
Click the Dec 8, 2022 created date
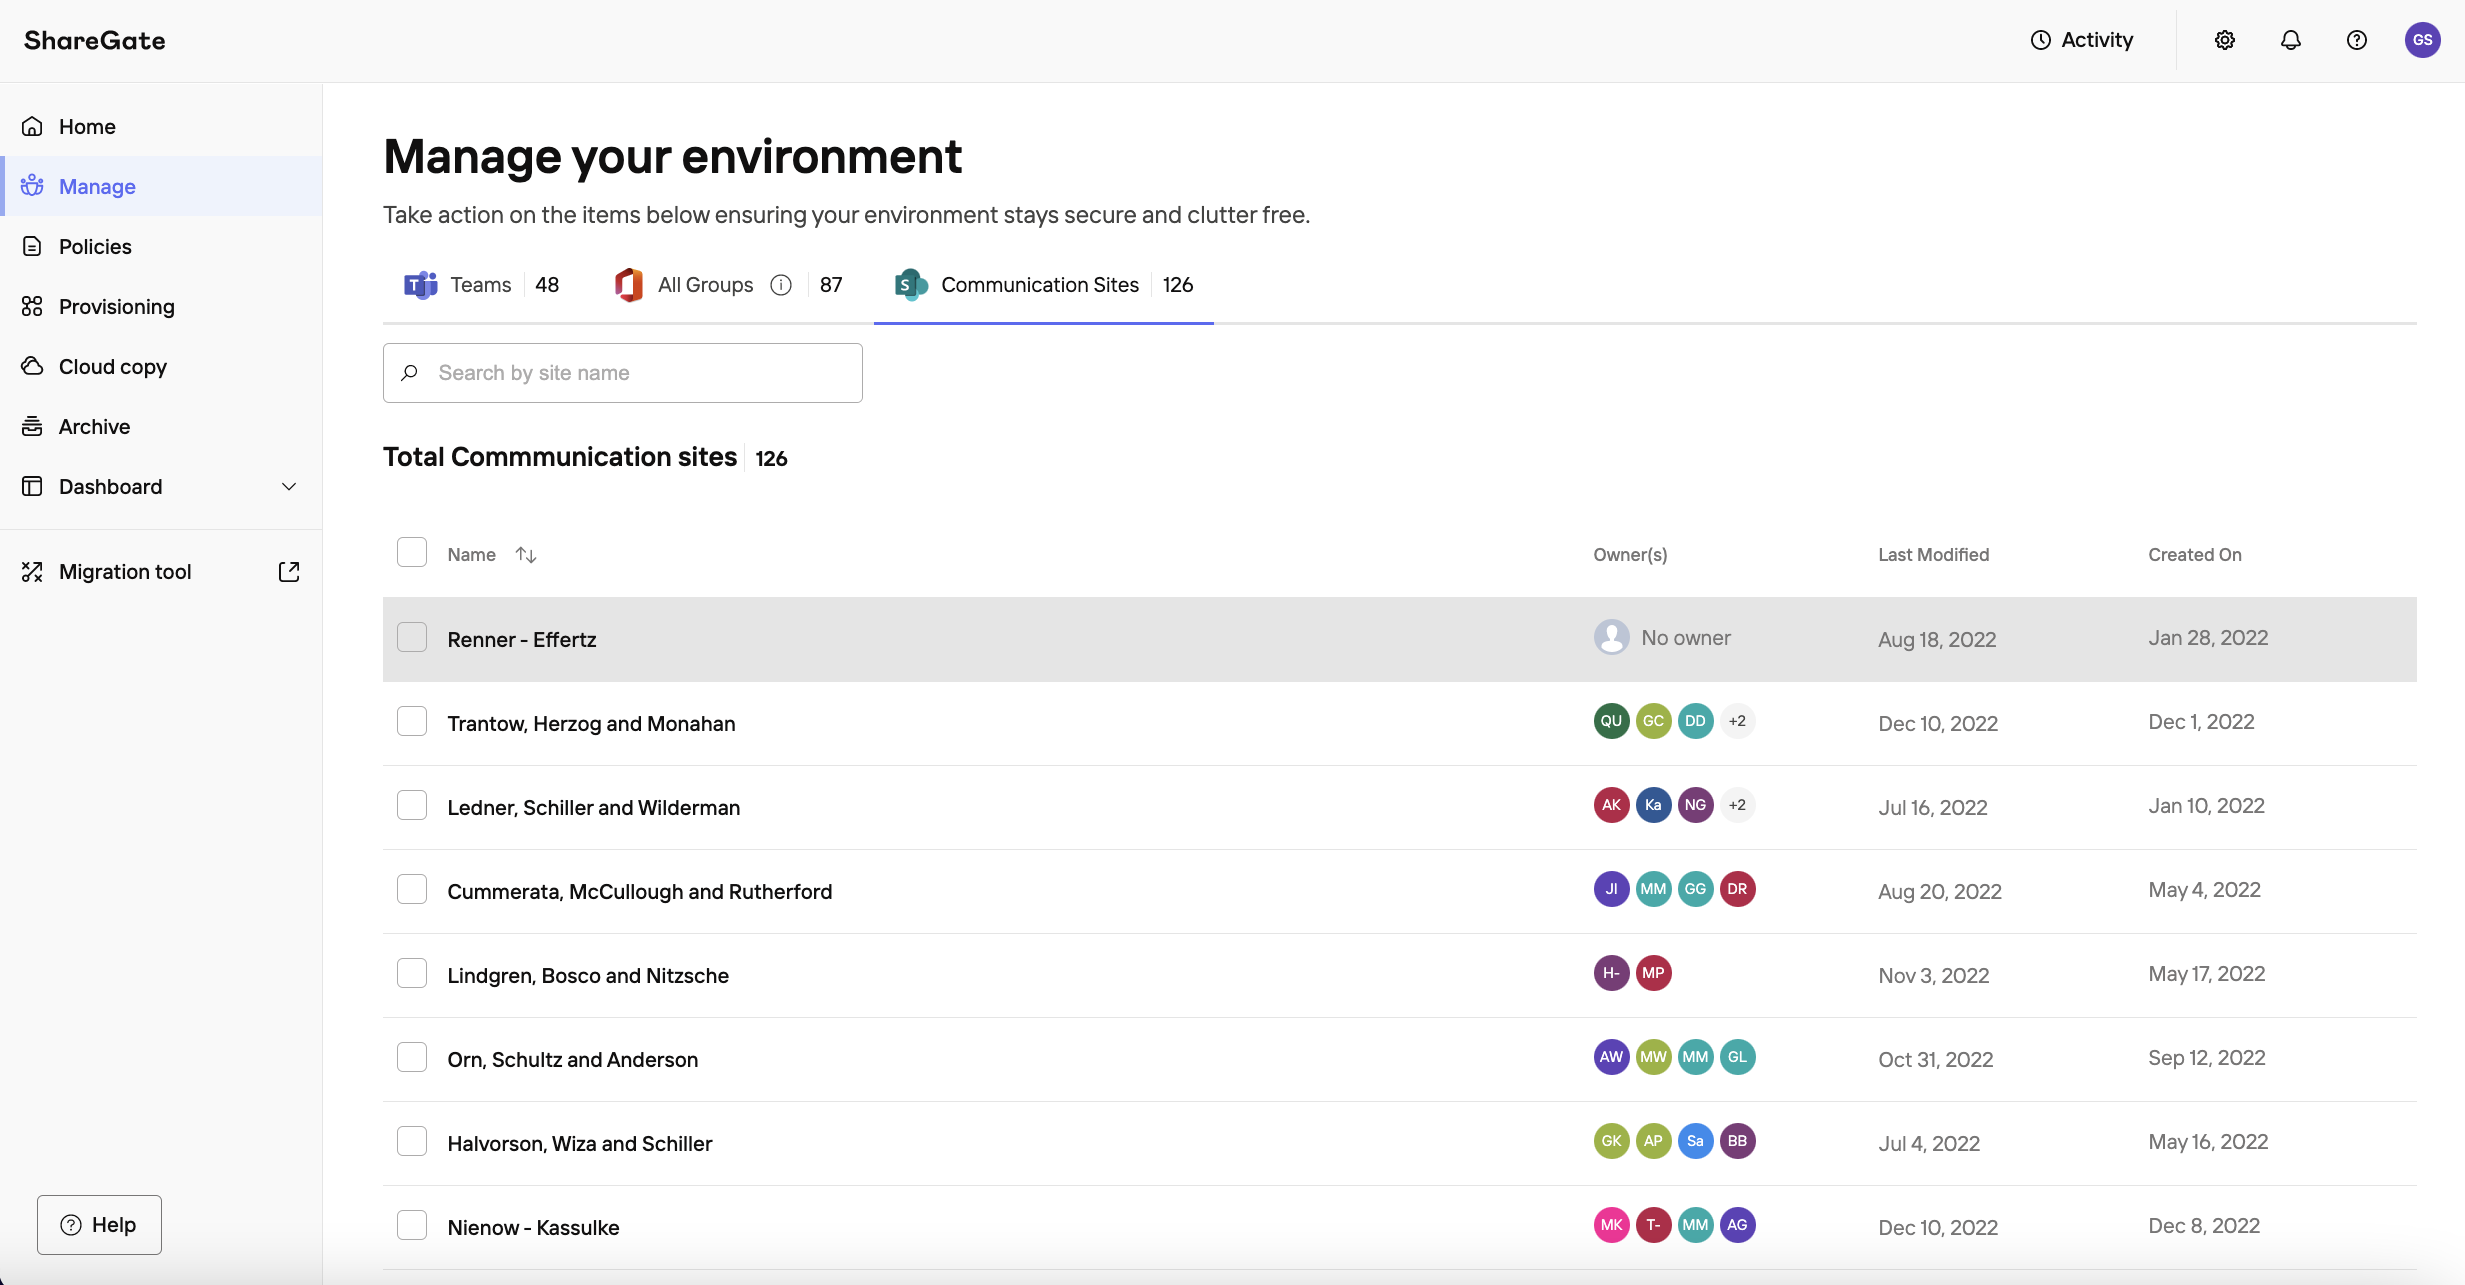[x=2204, y=1225]
